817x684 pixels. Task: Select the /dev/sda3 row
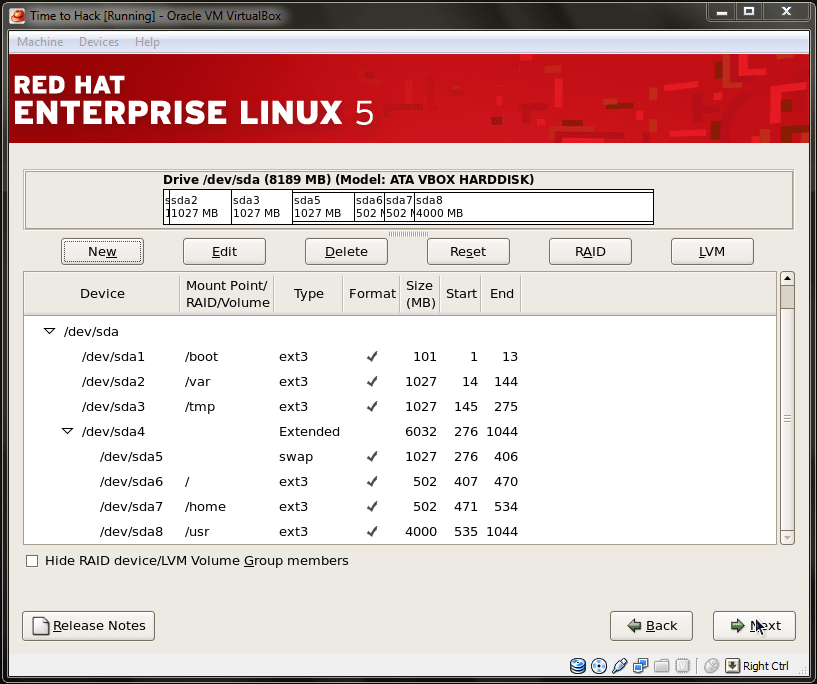400,406
